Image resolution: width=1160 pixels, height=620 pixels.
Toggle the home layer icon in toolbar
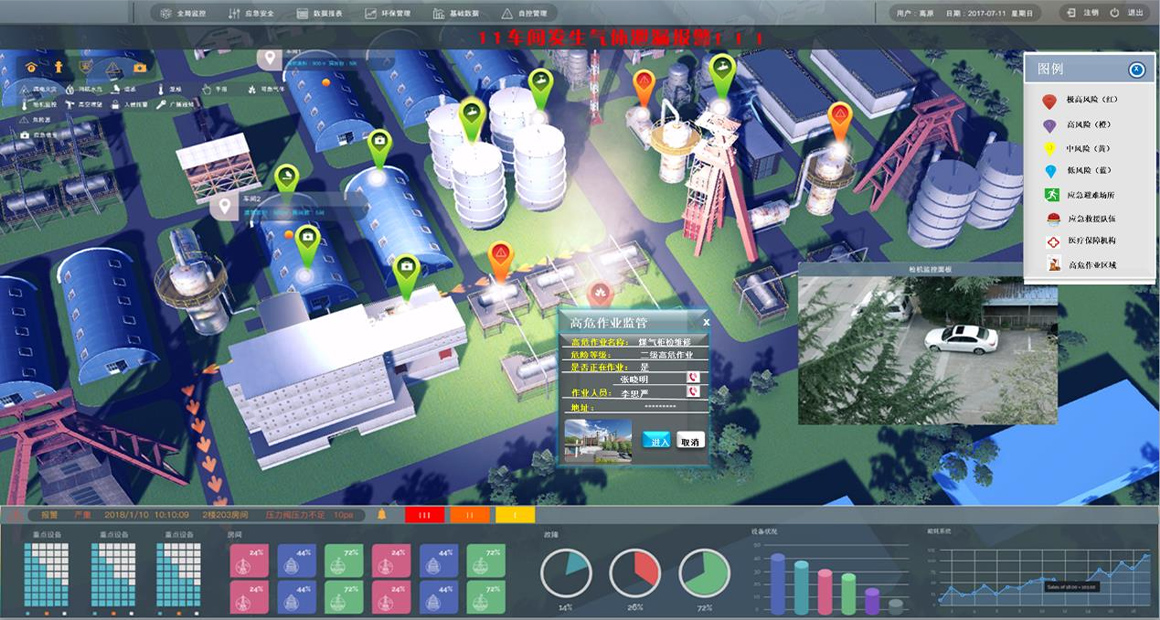pos(32,67)
